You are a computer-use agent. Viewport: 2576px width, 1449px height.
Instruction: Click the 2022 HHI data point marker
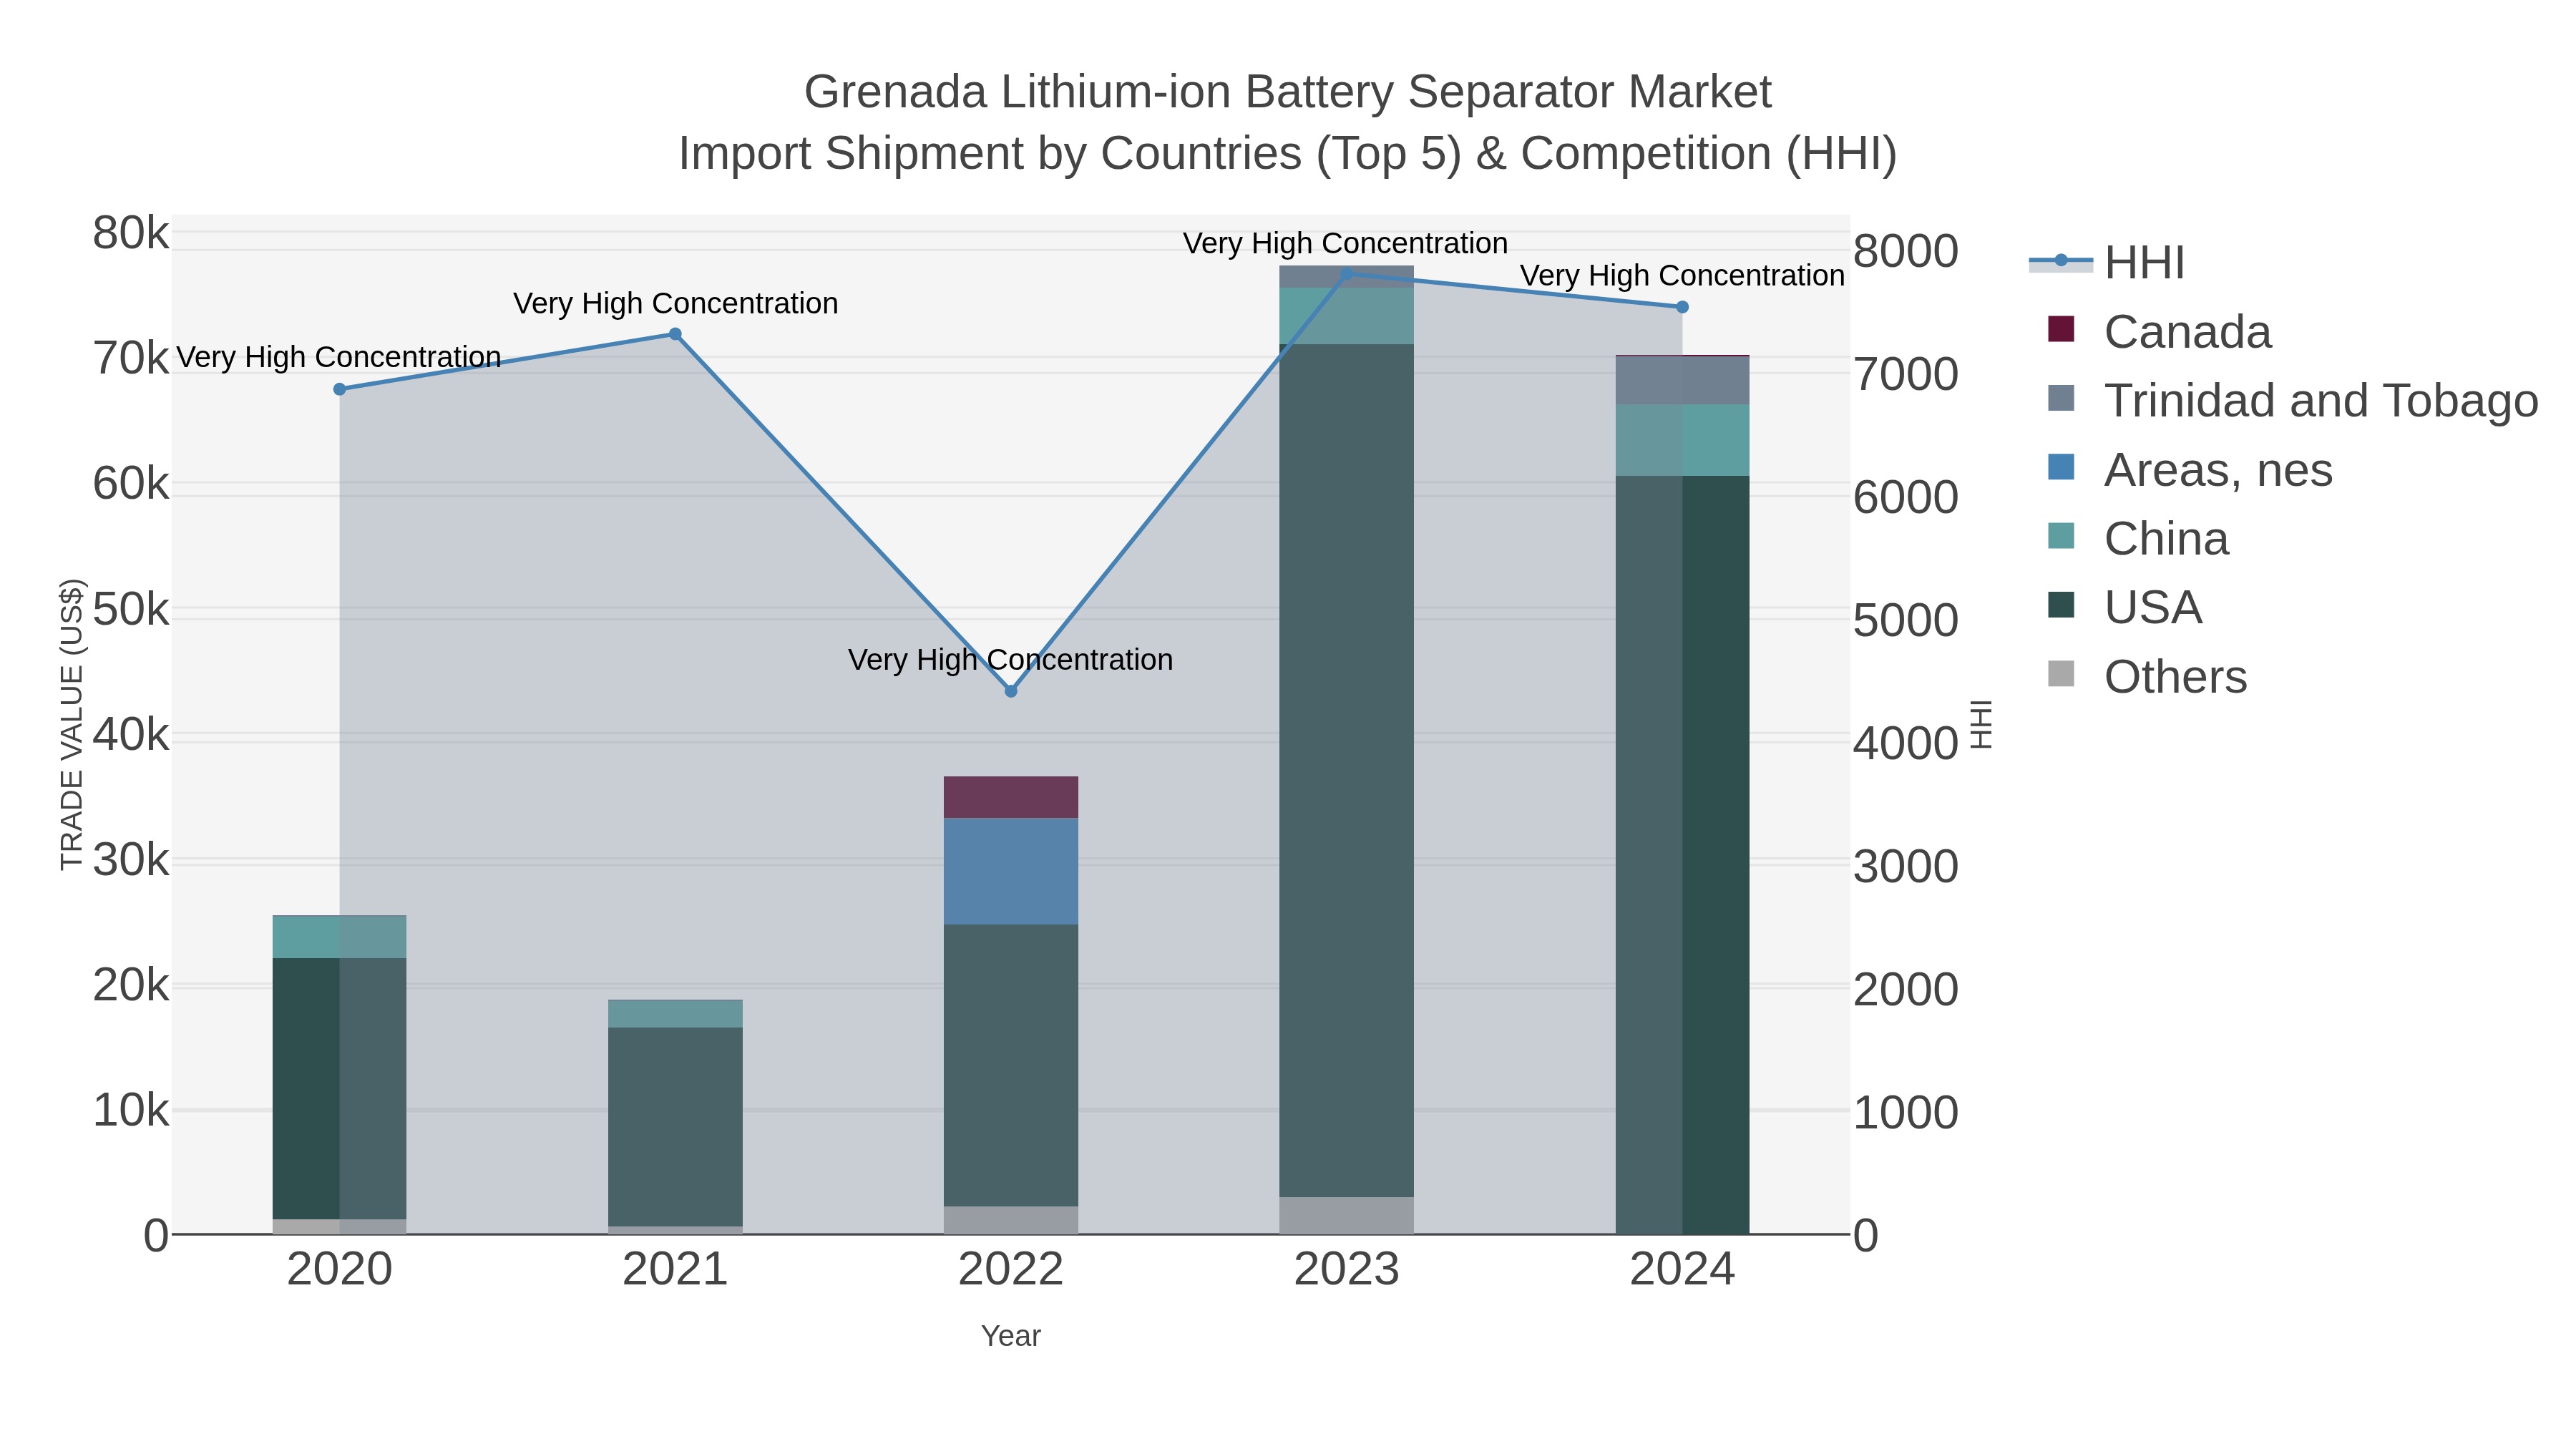coord(1011,691)
